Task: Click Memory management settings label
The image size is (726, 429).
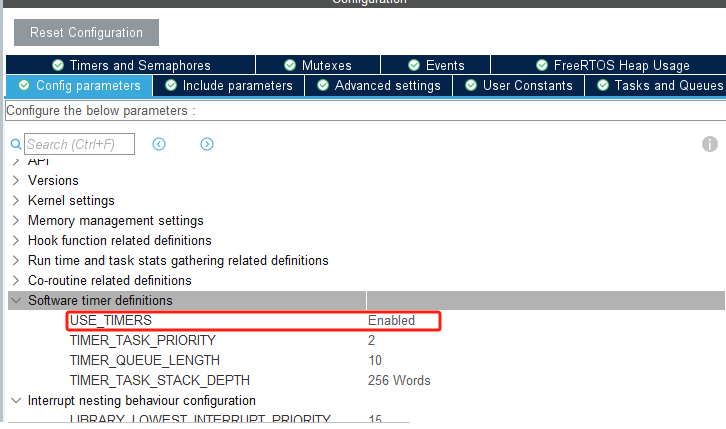Action: coord(115,220)
